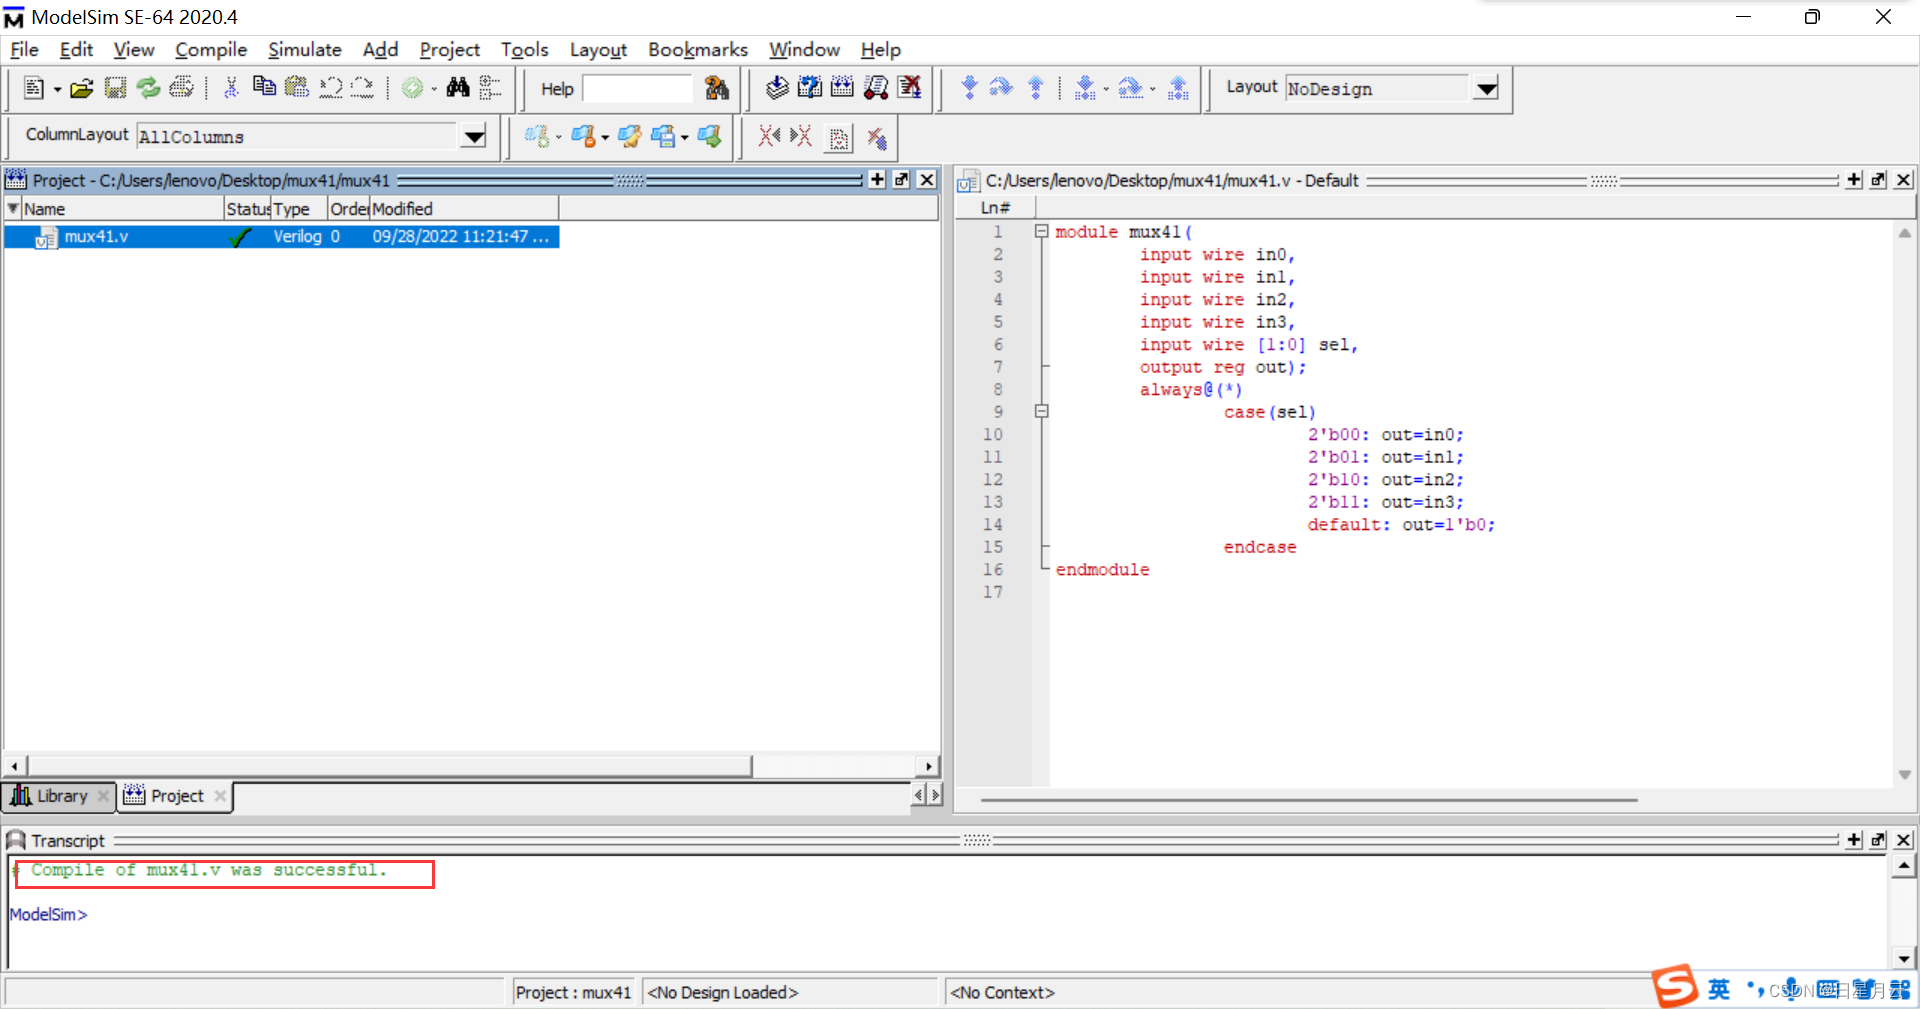Click the Status column header
1920x1009 pixels.
tap(247, 209)
